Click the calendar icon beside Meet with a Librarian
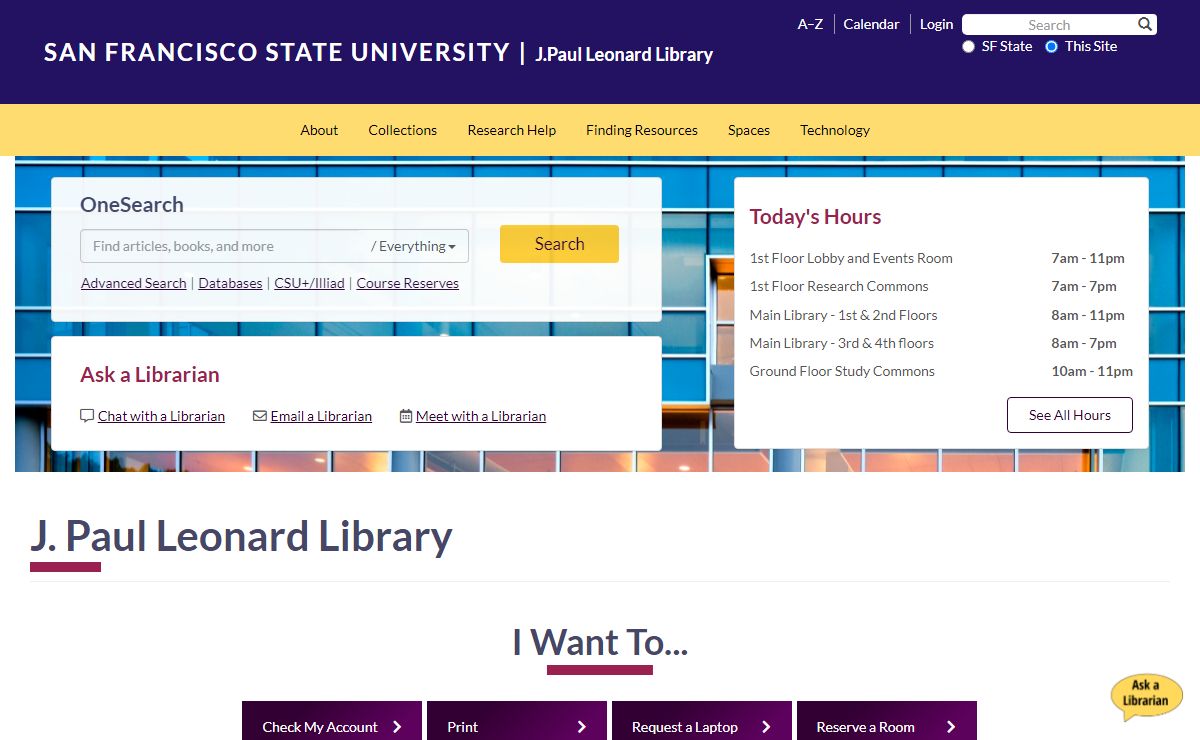The height and width of the screenshot is (740, 1200). [406, 416]
